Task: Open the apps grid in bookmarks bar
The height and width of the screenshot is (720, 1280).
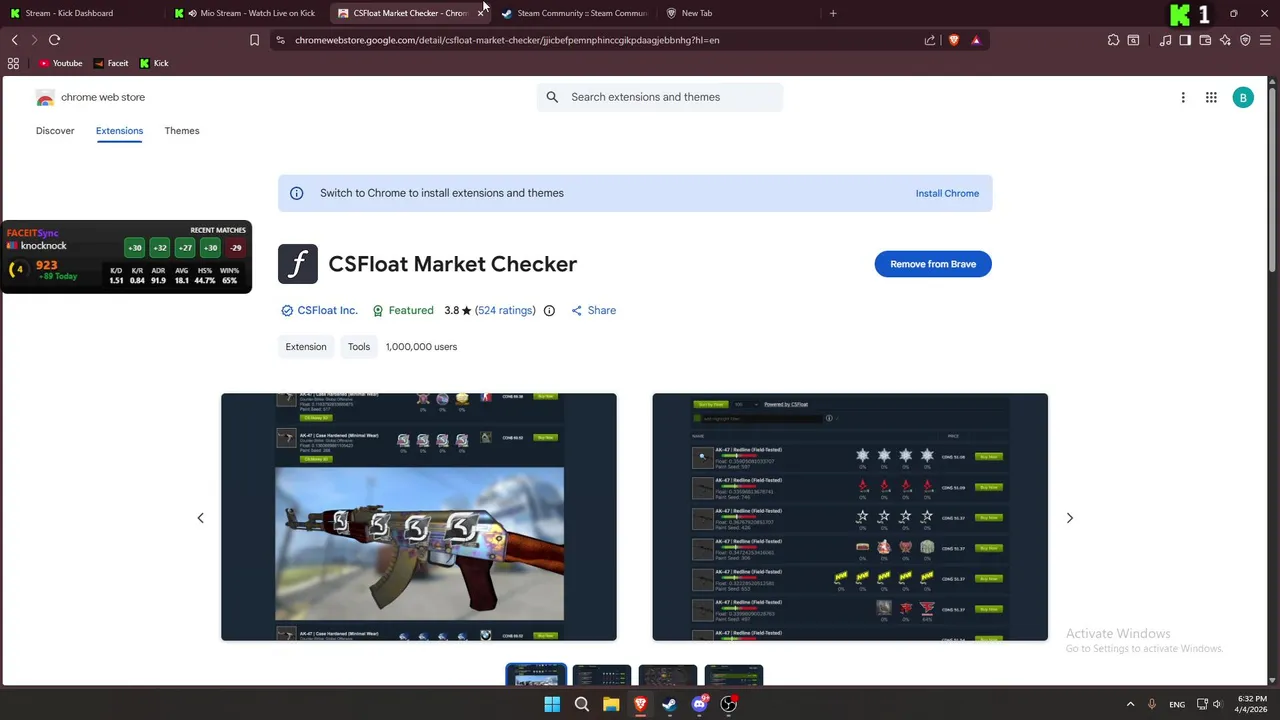Action: [13, 63]
